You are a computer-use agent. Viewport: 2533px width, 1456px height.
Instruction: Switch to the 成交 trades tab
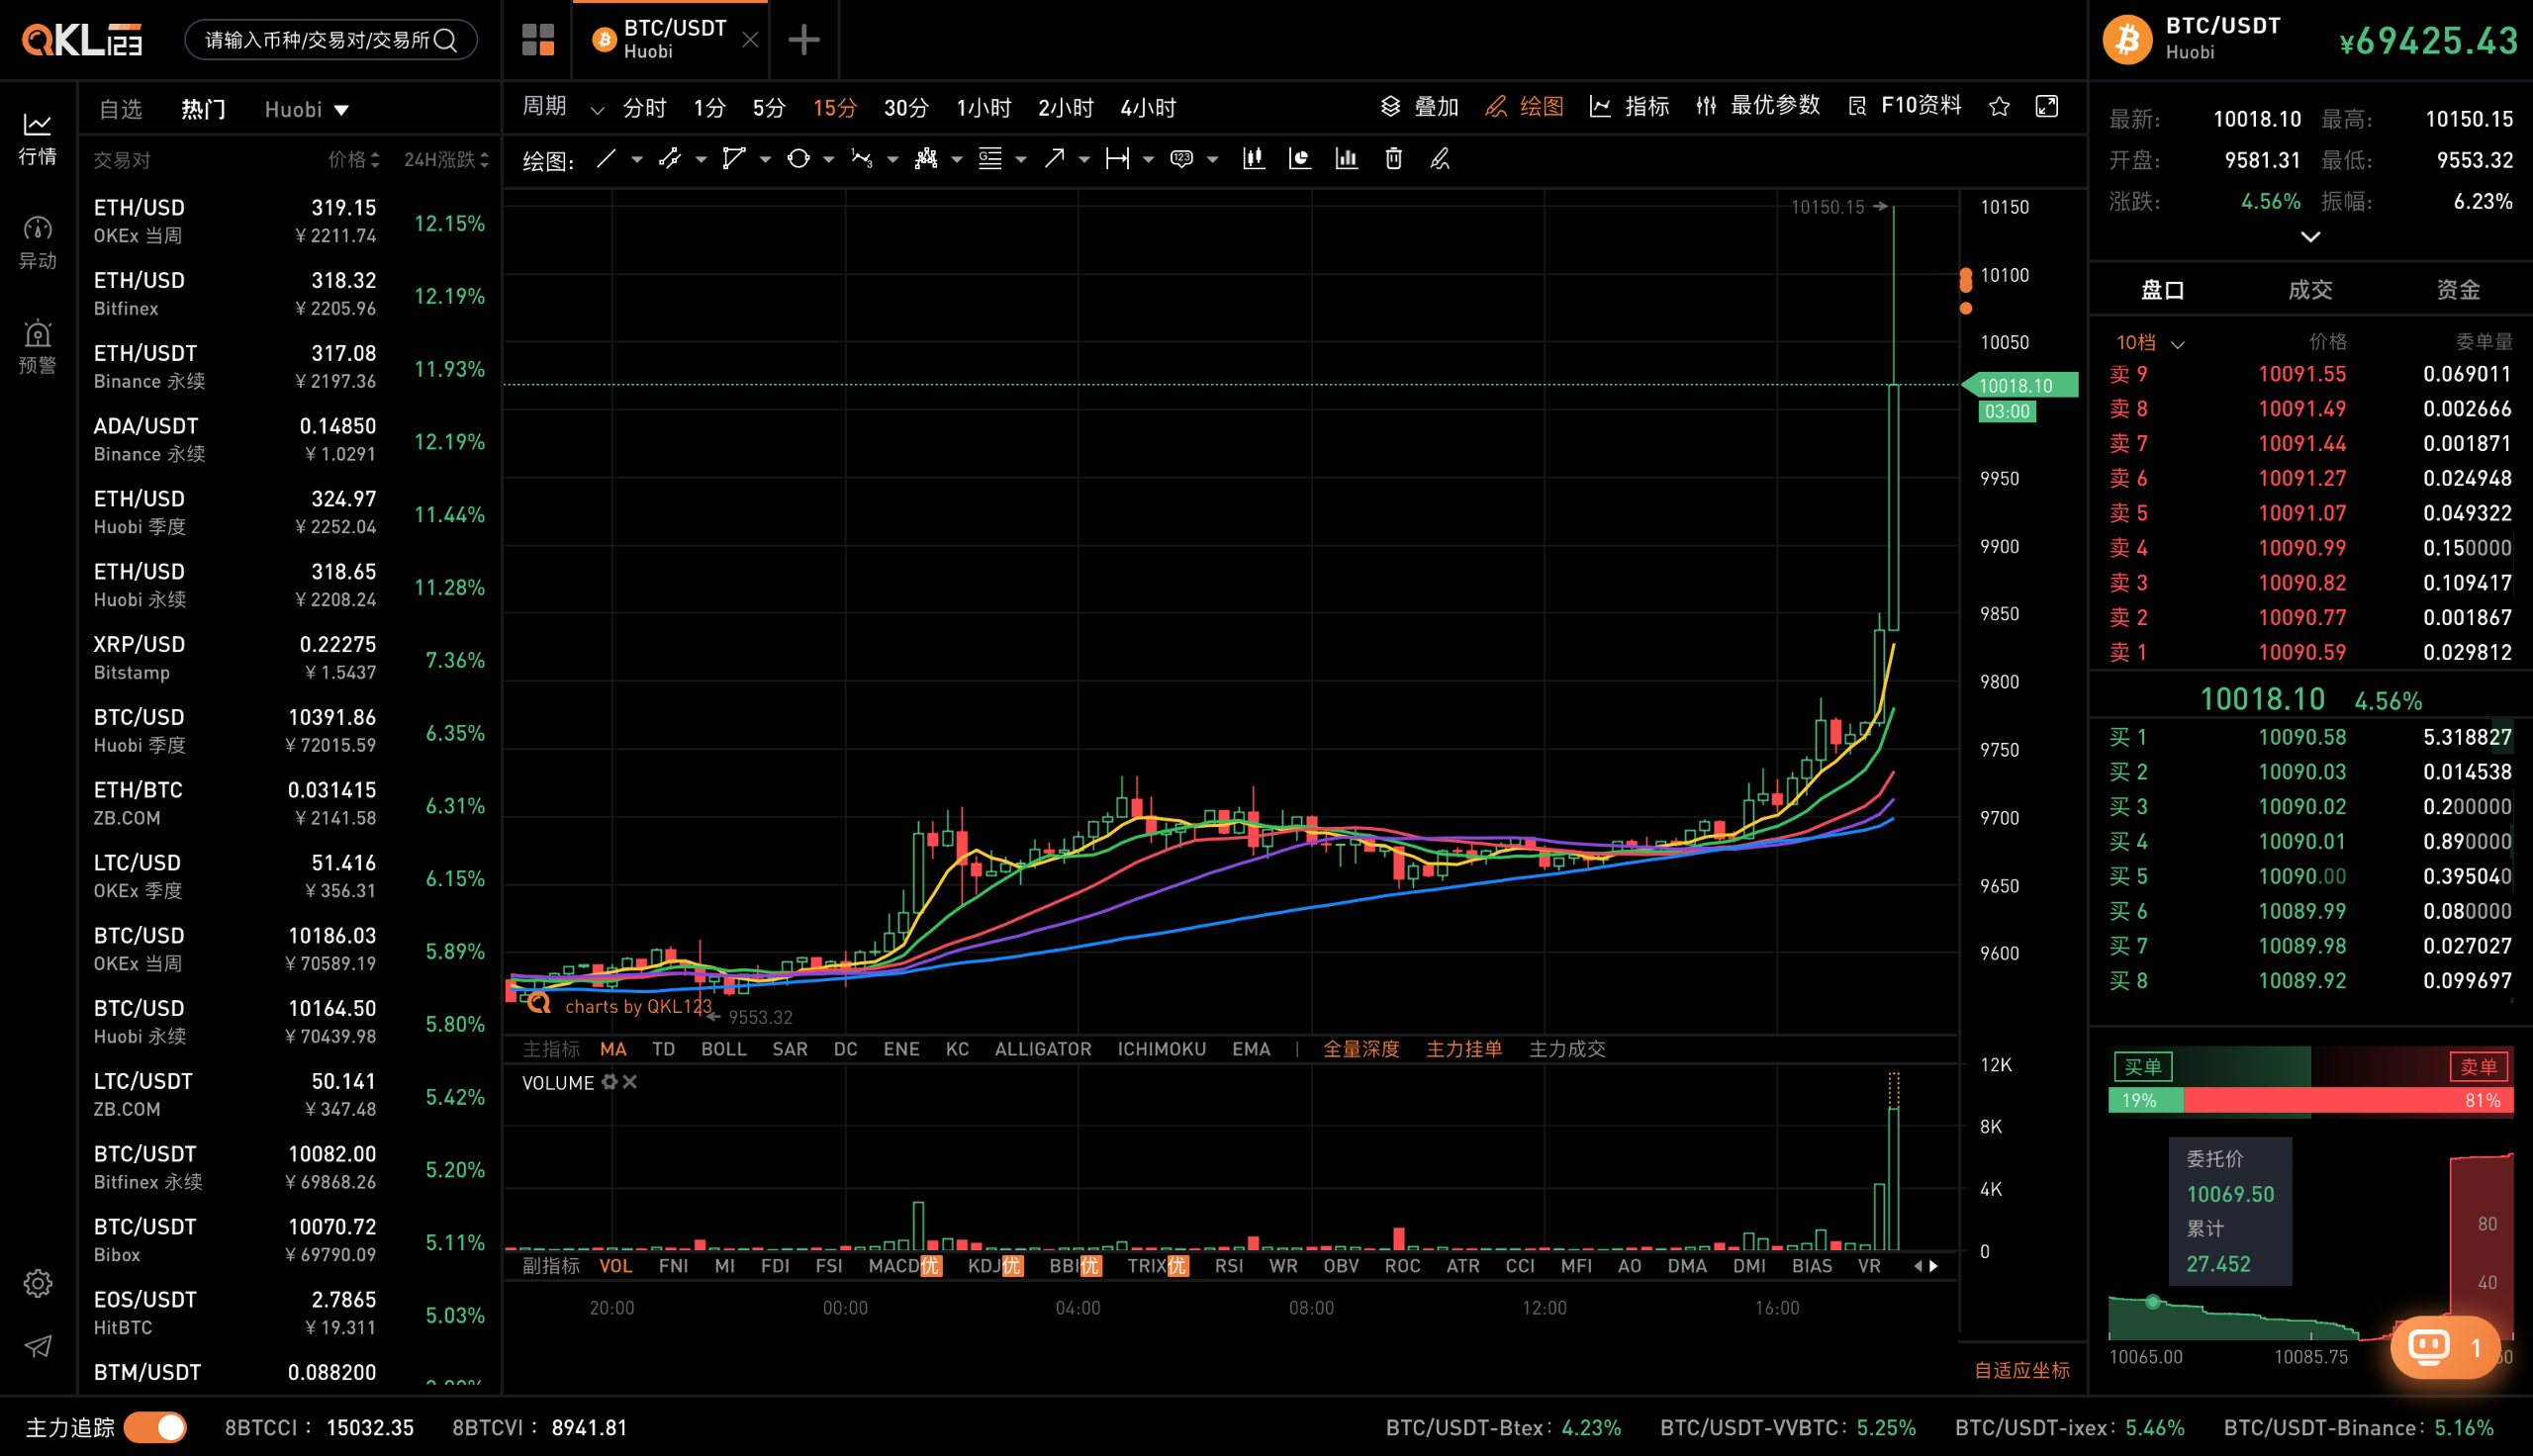tap(2310, 290)
